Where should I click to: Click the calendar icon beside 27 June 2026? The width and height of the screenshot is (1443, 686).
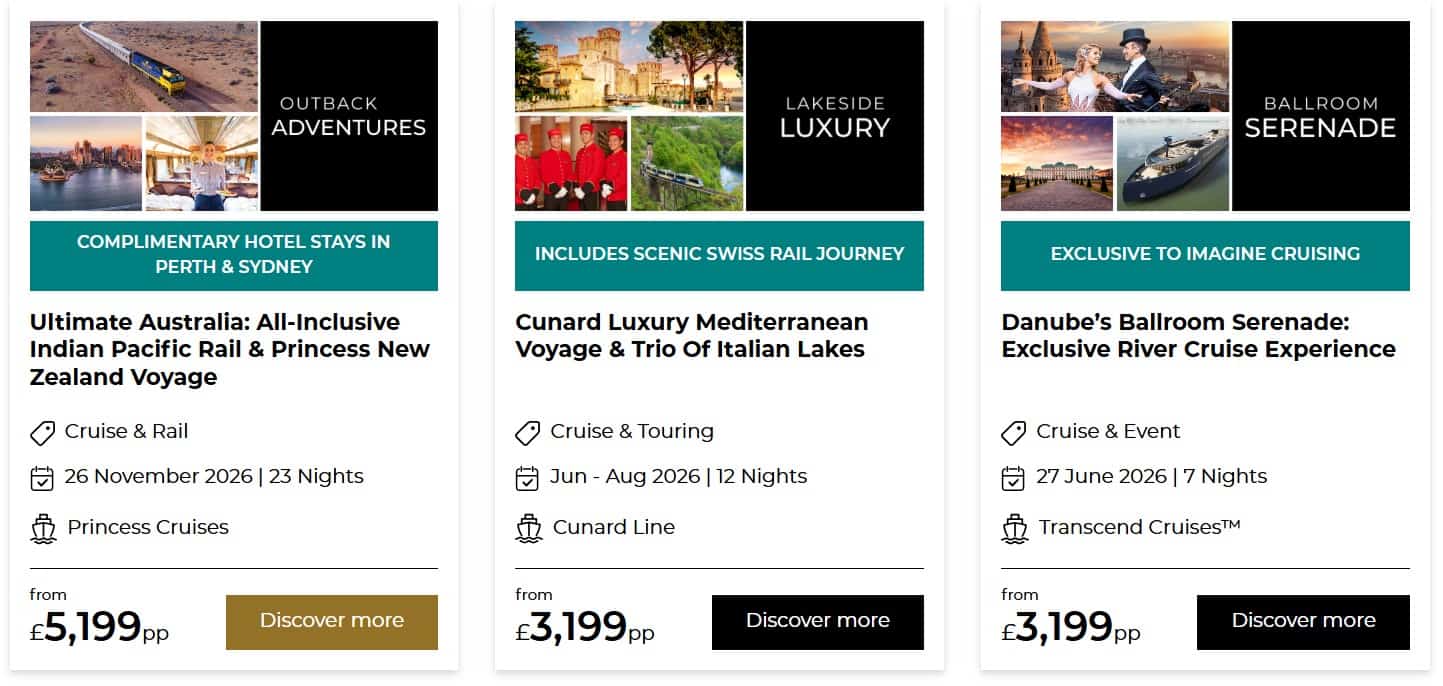1013,478
